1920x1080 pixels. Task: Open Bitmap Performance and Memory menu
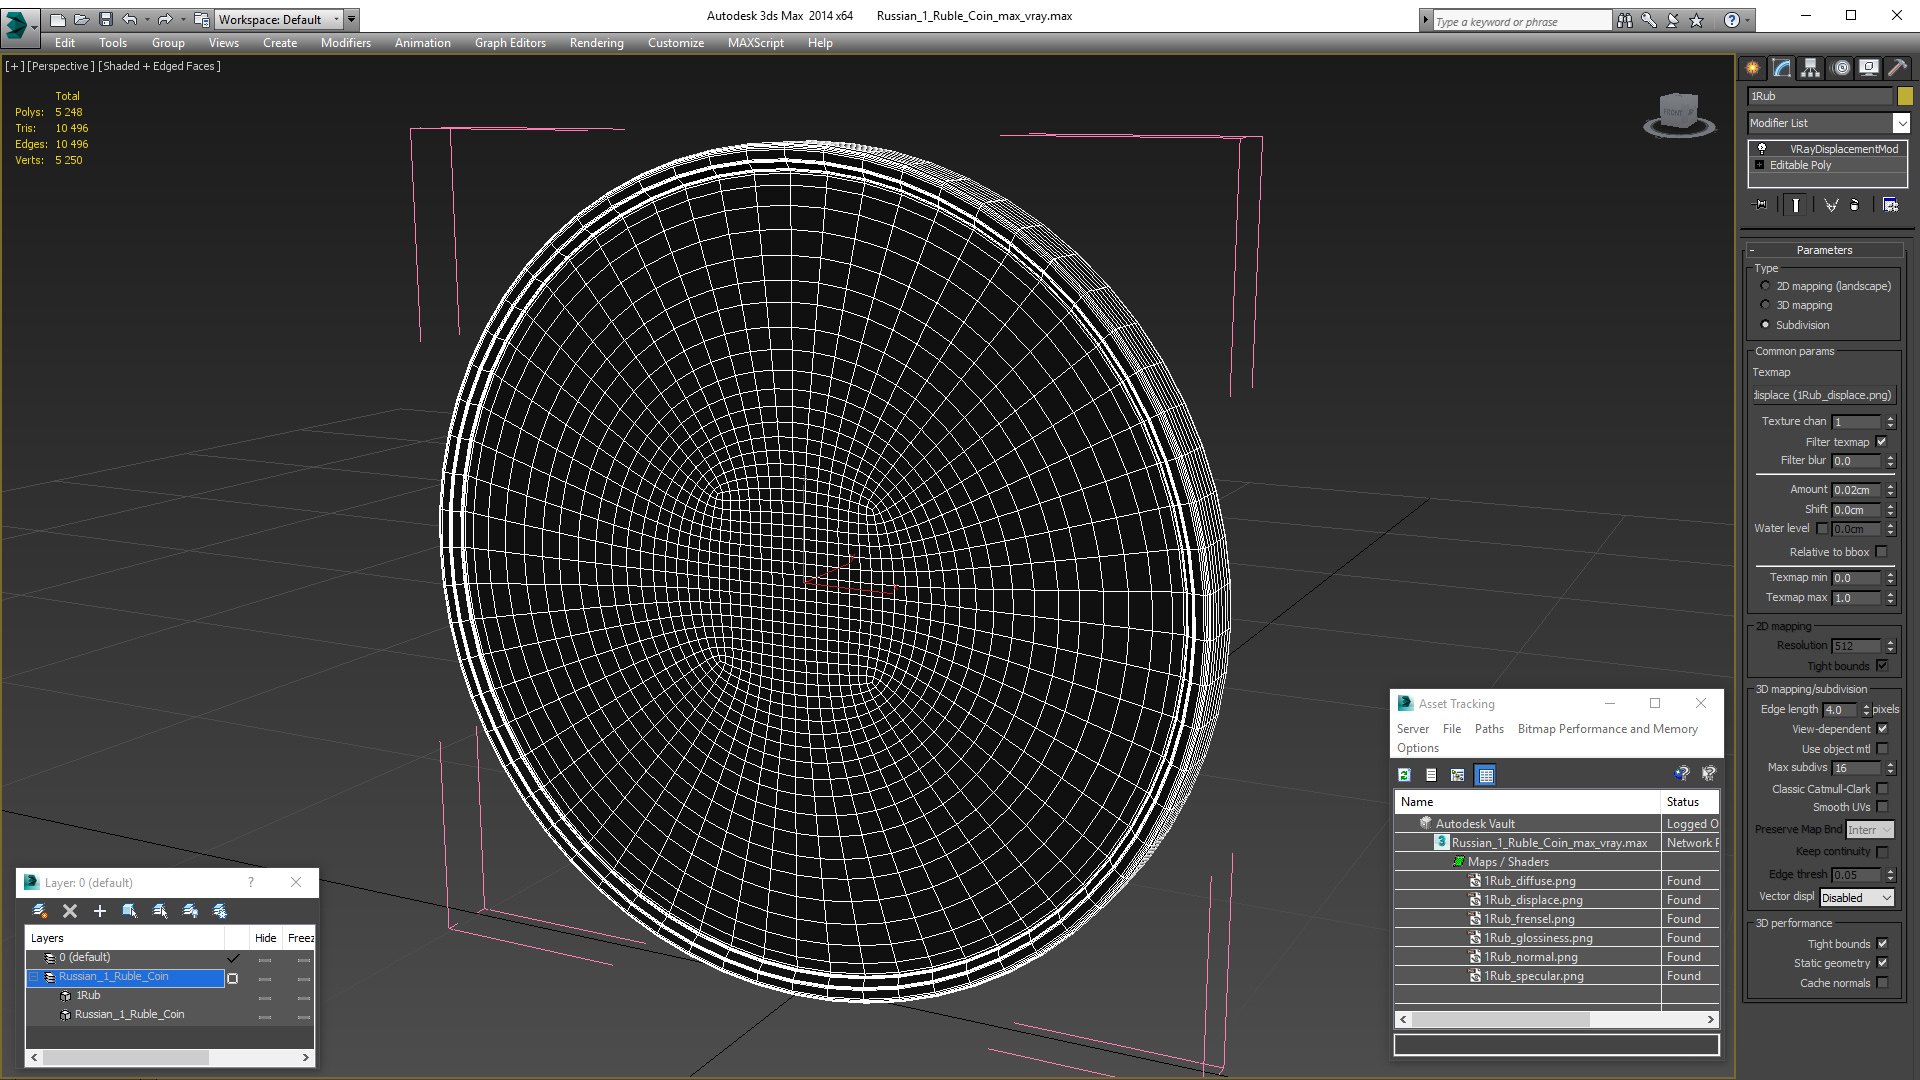(x=1608, y=729)
